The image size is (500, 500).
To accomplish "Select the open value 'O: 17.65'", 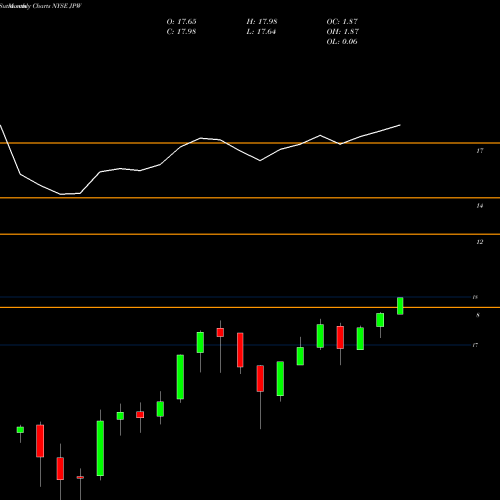I will tap(181, 22).
